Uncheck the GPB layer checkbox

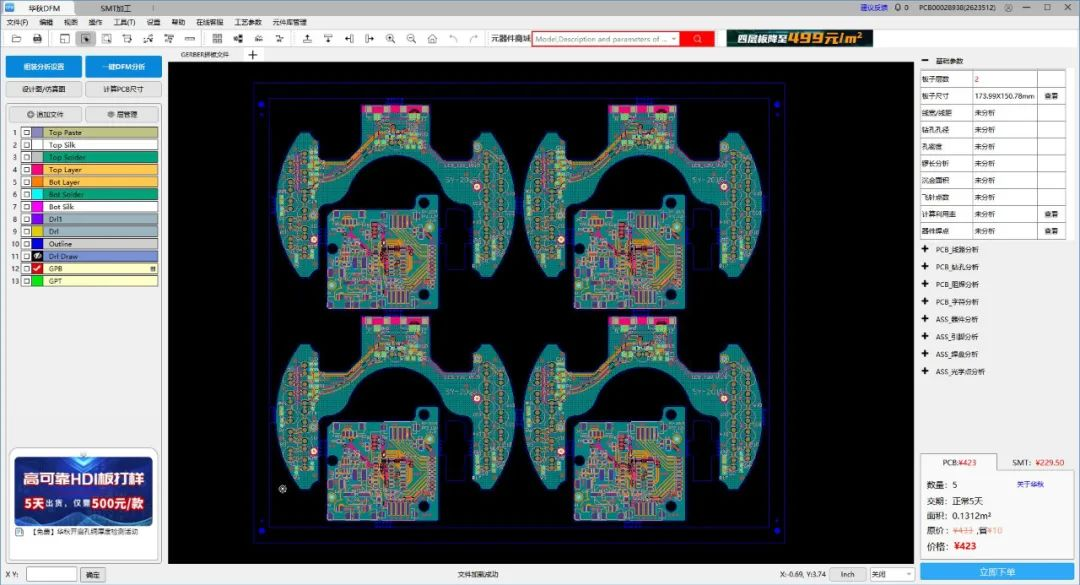point(27,269)
